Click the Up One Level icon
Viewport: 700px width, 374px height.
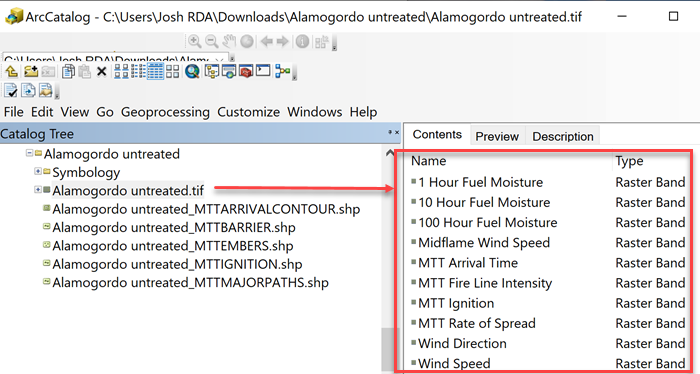click(x=12, y=71)
